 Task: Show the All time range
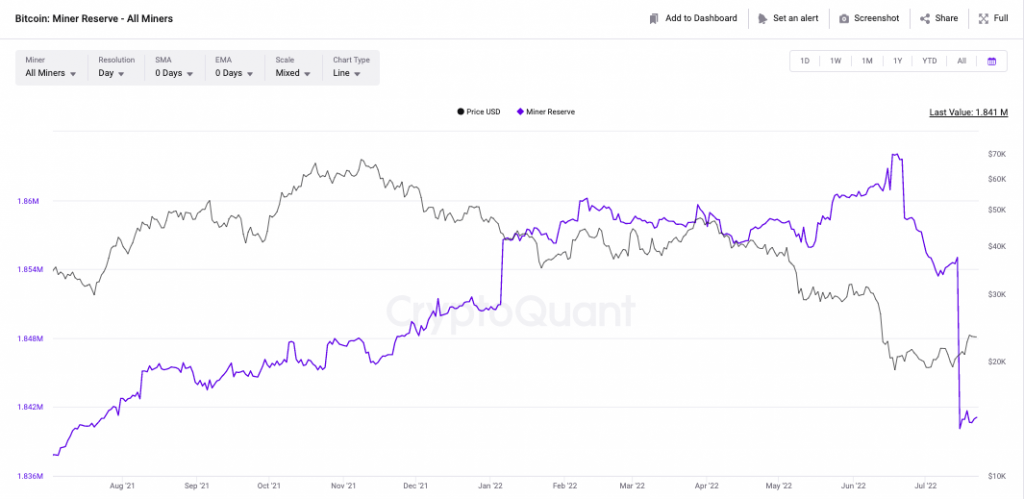(961, 61)
